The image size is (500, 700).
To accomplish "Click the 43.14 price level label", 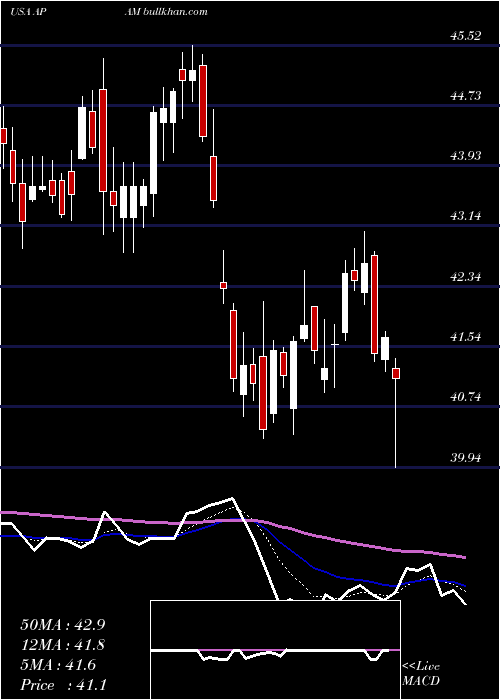I will 465,216.
